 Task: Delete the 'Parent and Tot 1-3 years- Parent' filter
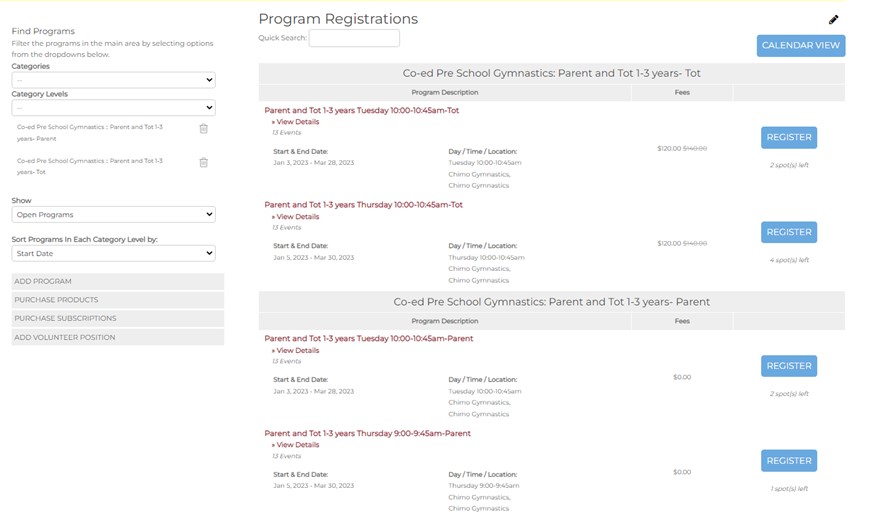tap(204, 129)
